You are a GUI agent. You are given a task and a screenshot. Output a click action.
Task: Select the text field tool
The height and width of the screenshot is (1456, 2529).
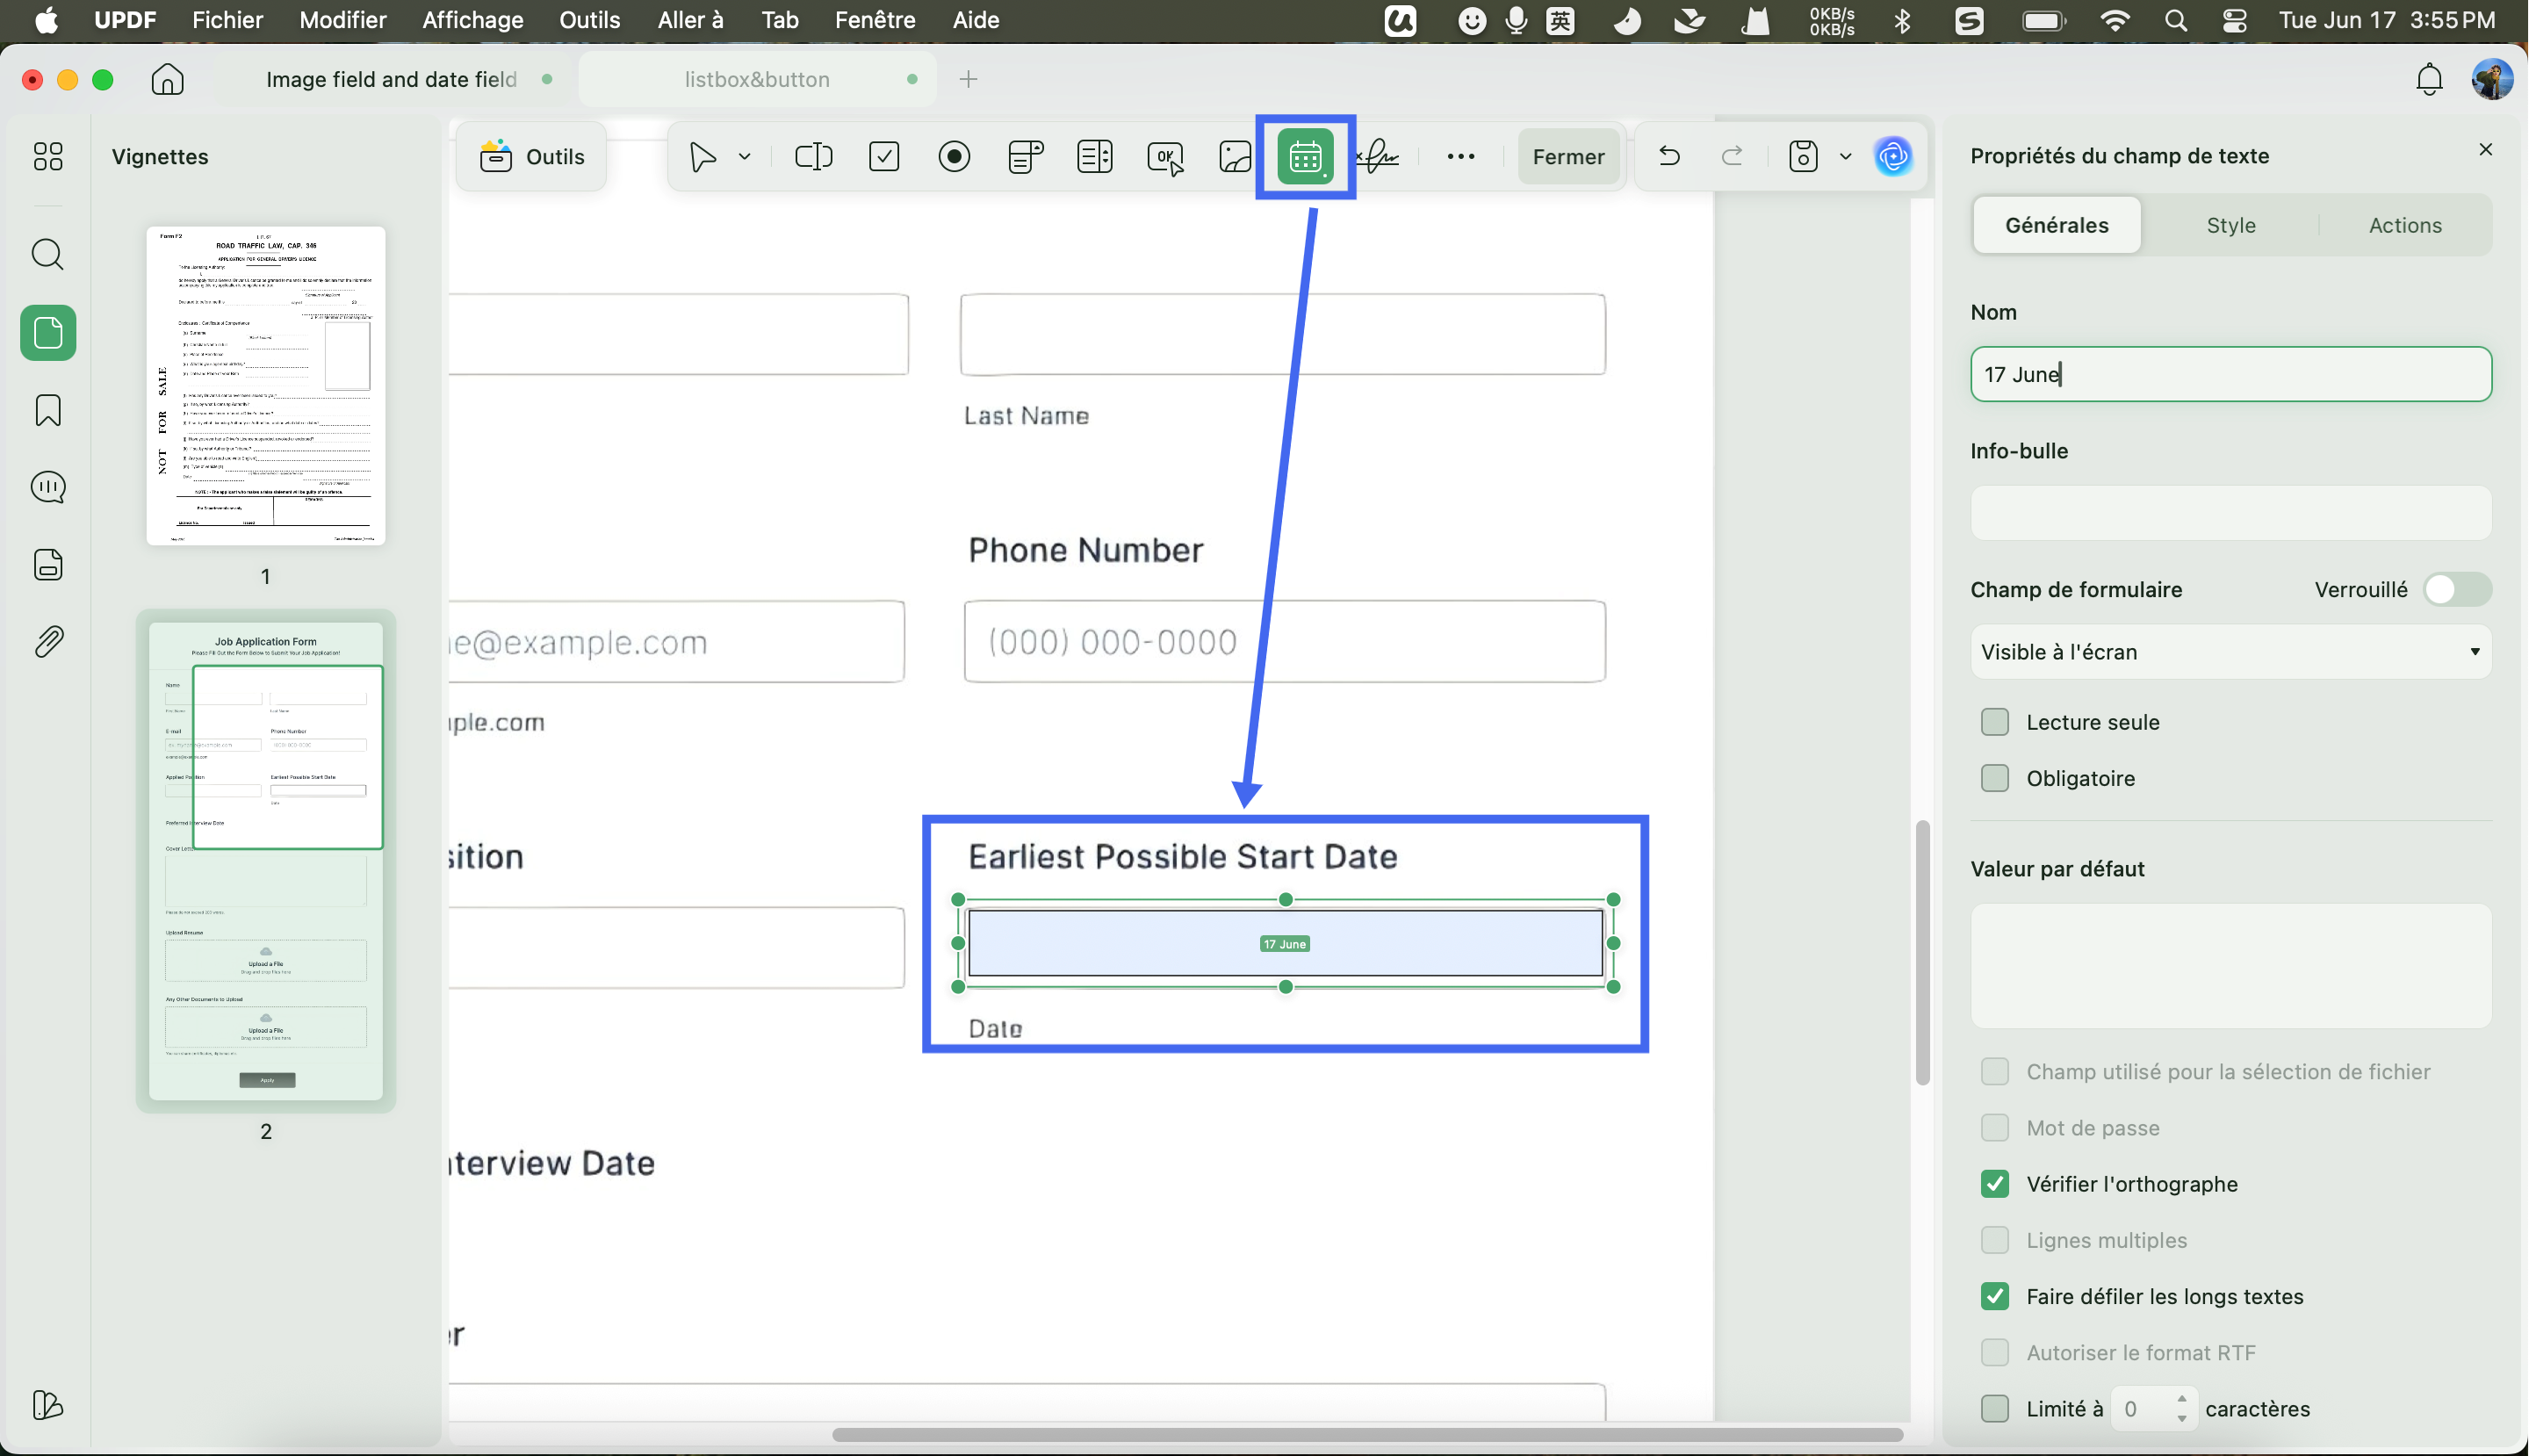tap(813, 156)
